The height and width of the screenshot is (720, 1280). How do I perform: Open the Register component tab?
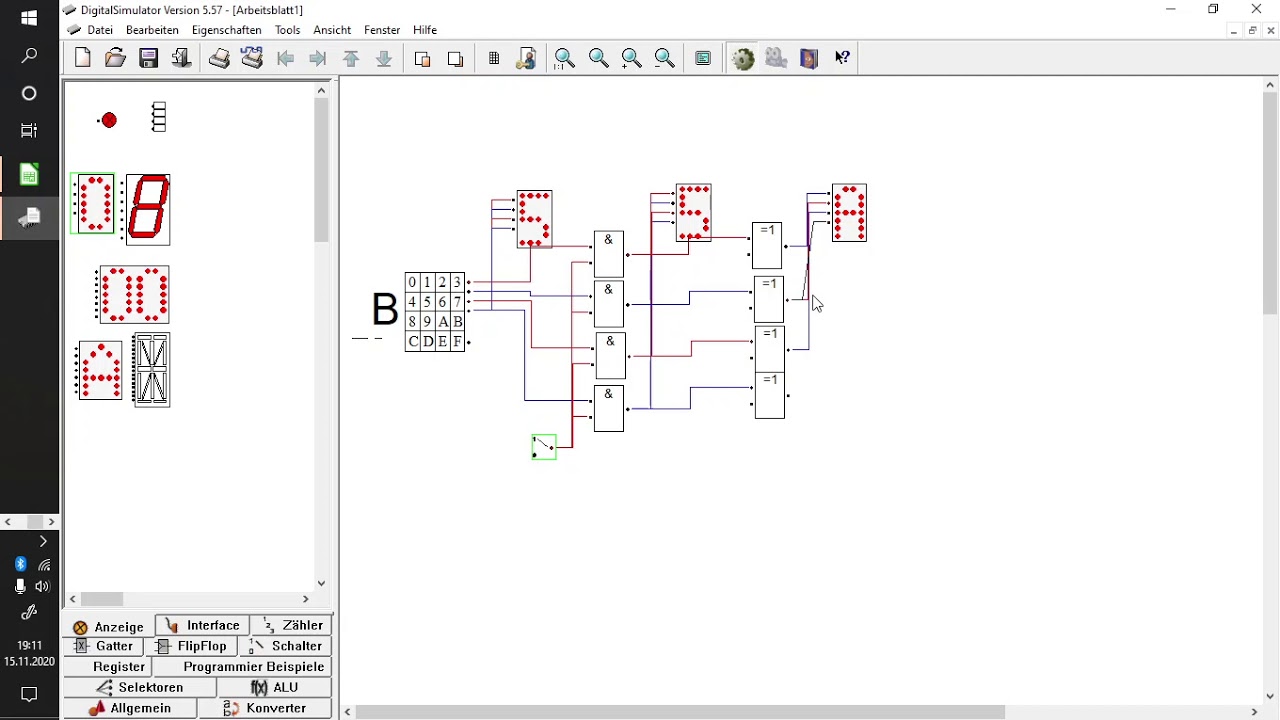click(109, 667)
